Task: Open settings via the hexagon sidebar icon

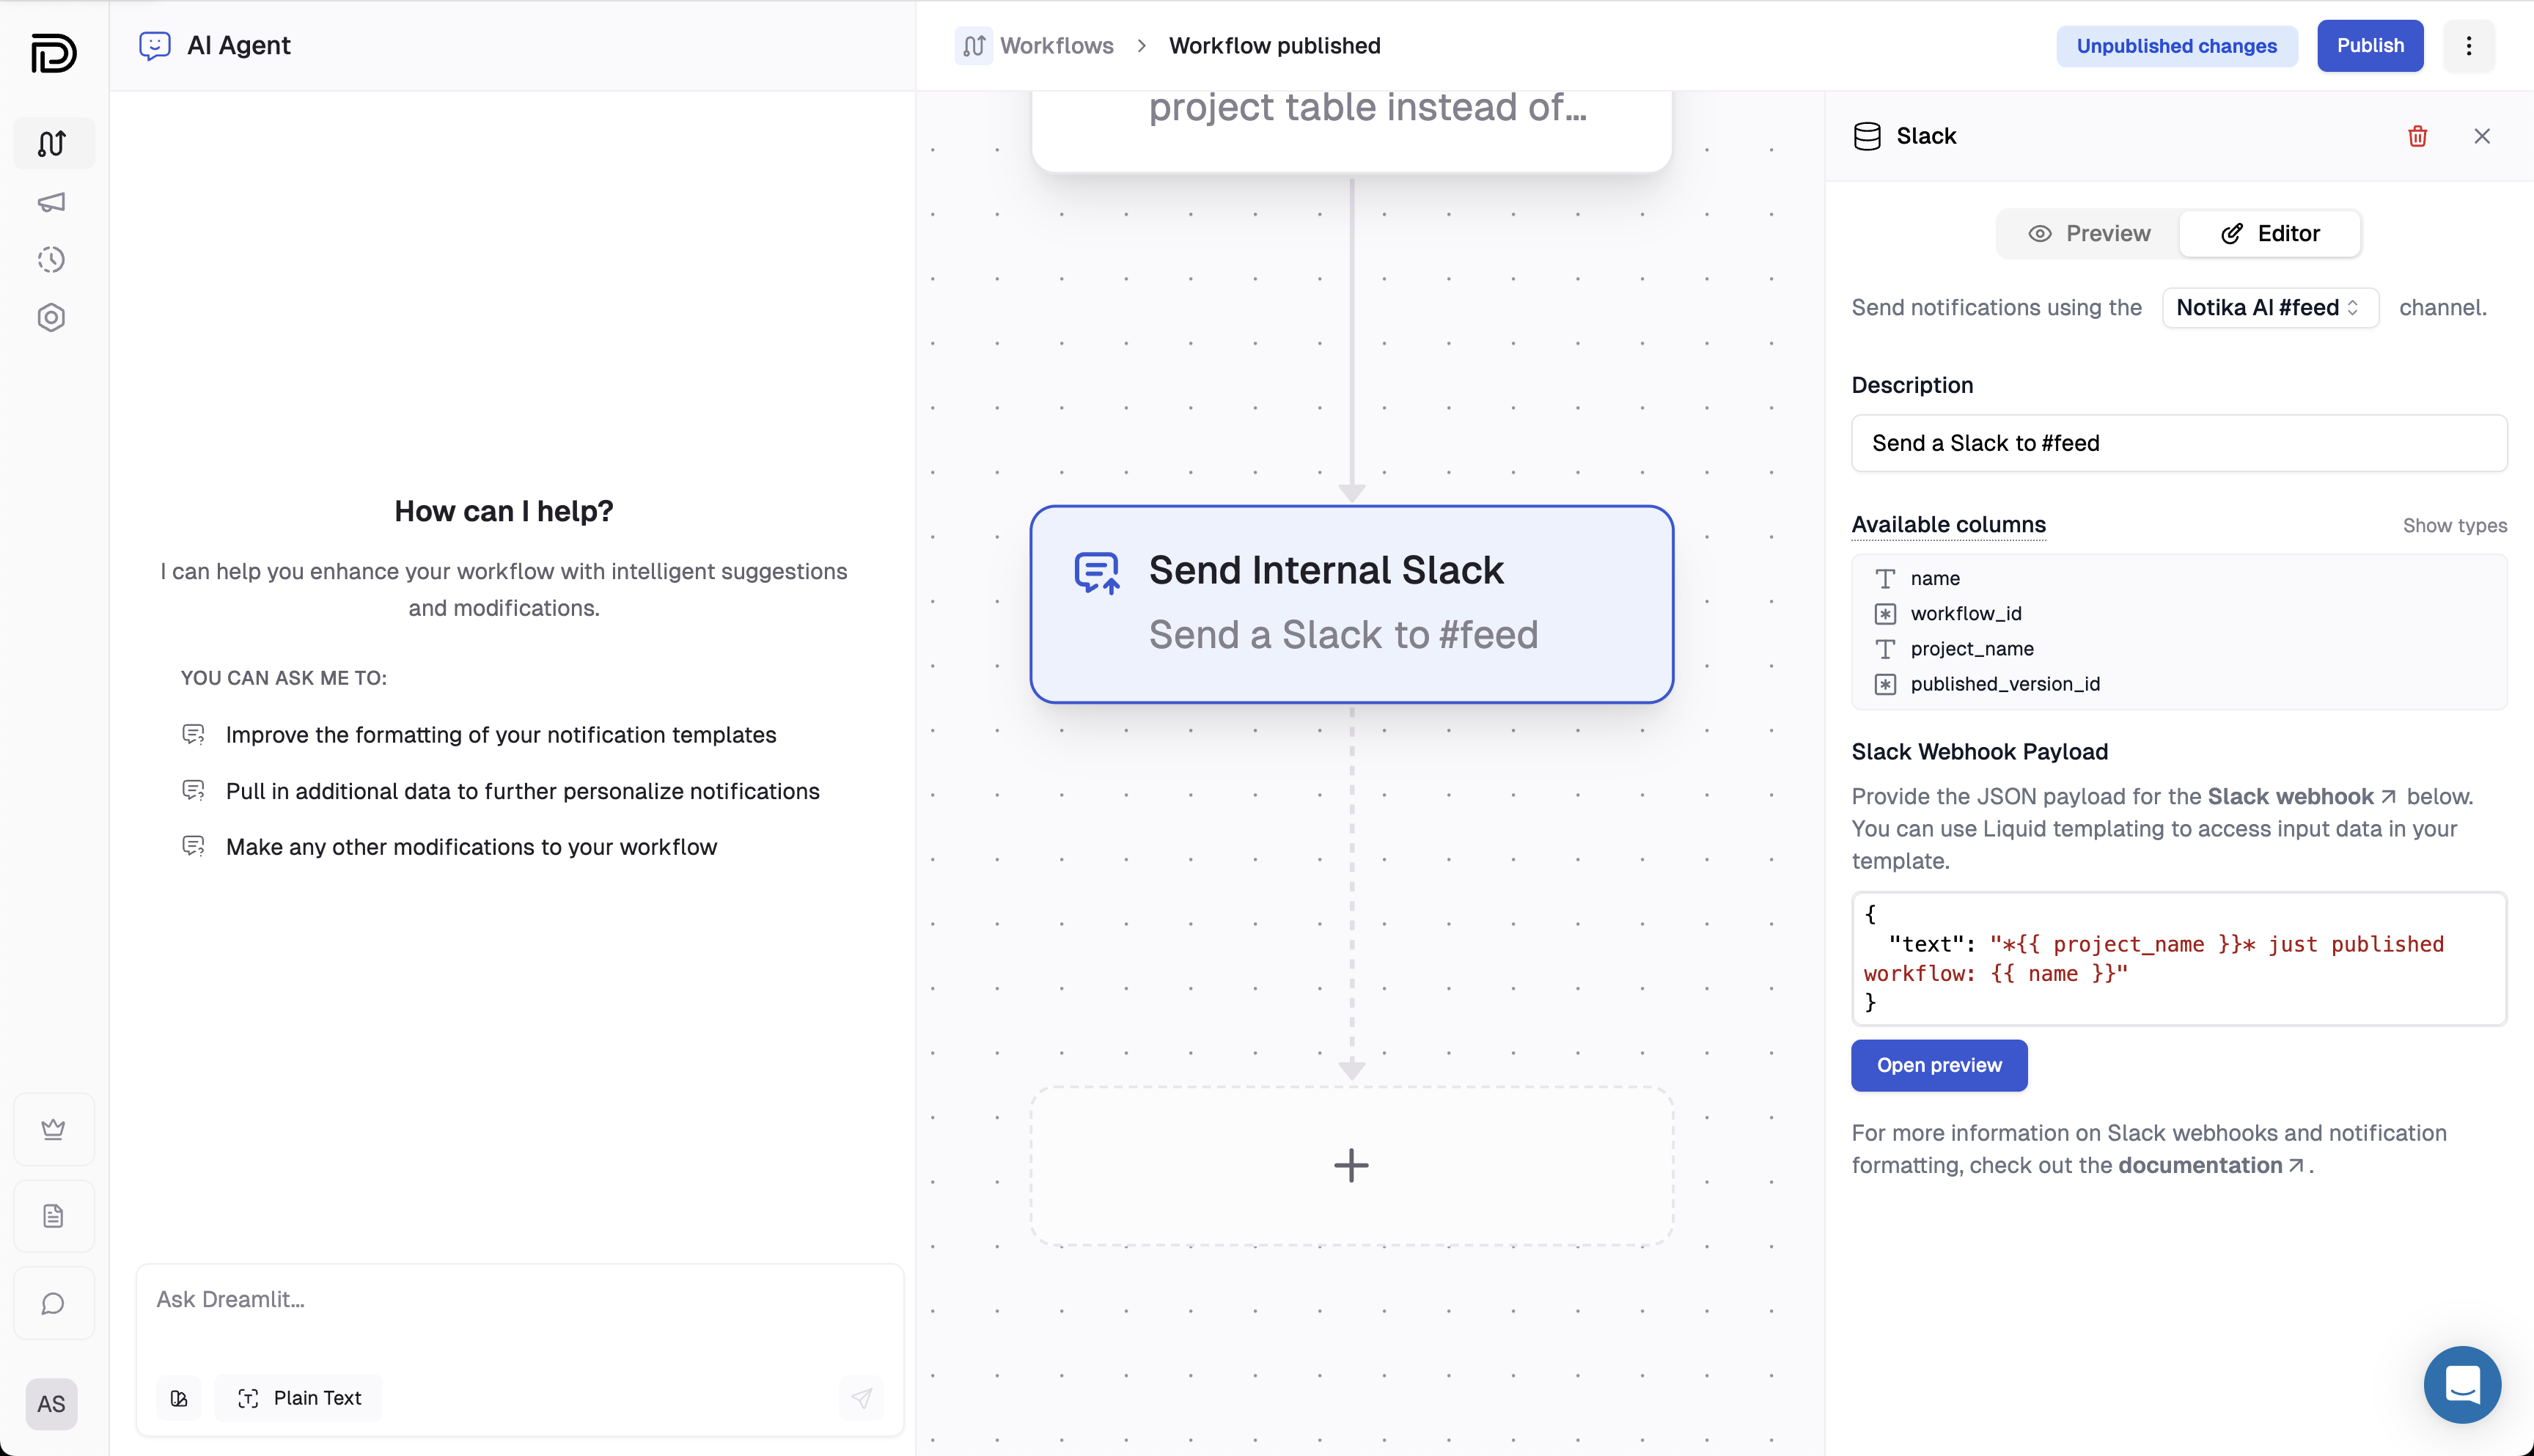Action: (x=52, y=317)
